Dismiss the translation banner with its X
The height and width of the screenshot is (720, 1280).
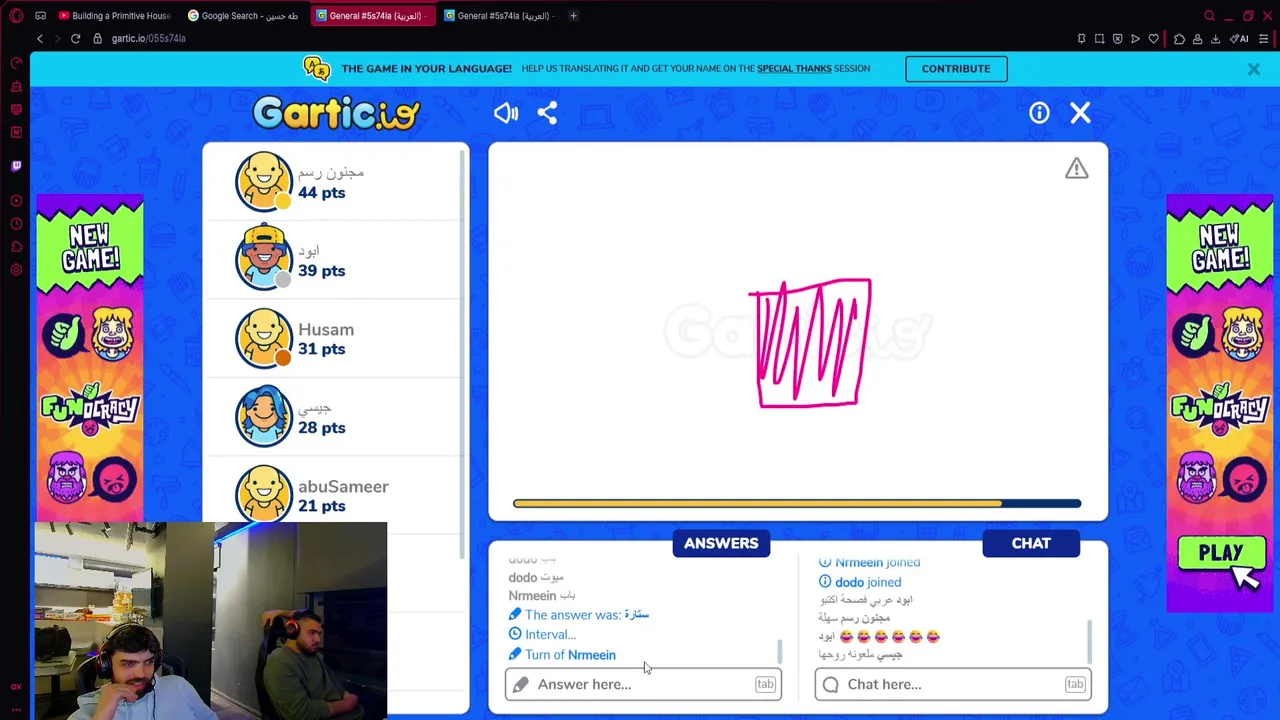pos(1253,69)
